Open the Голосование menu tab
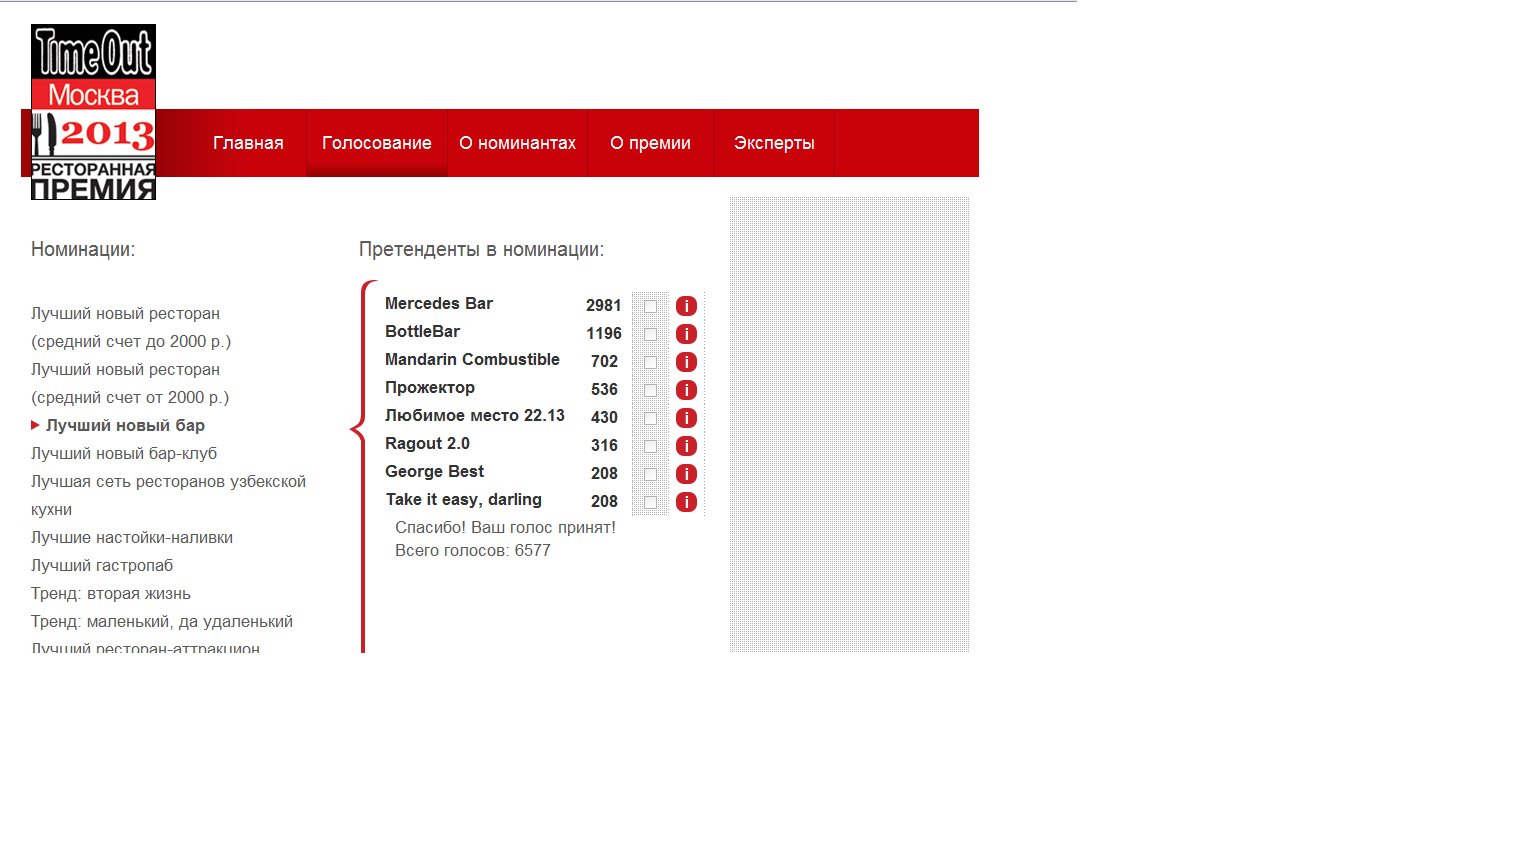Image resolution: width=1536 pixels, height=864 pixels. tap(377, 143)
